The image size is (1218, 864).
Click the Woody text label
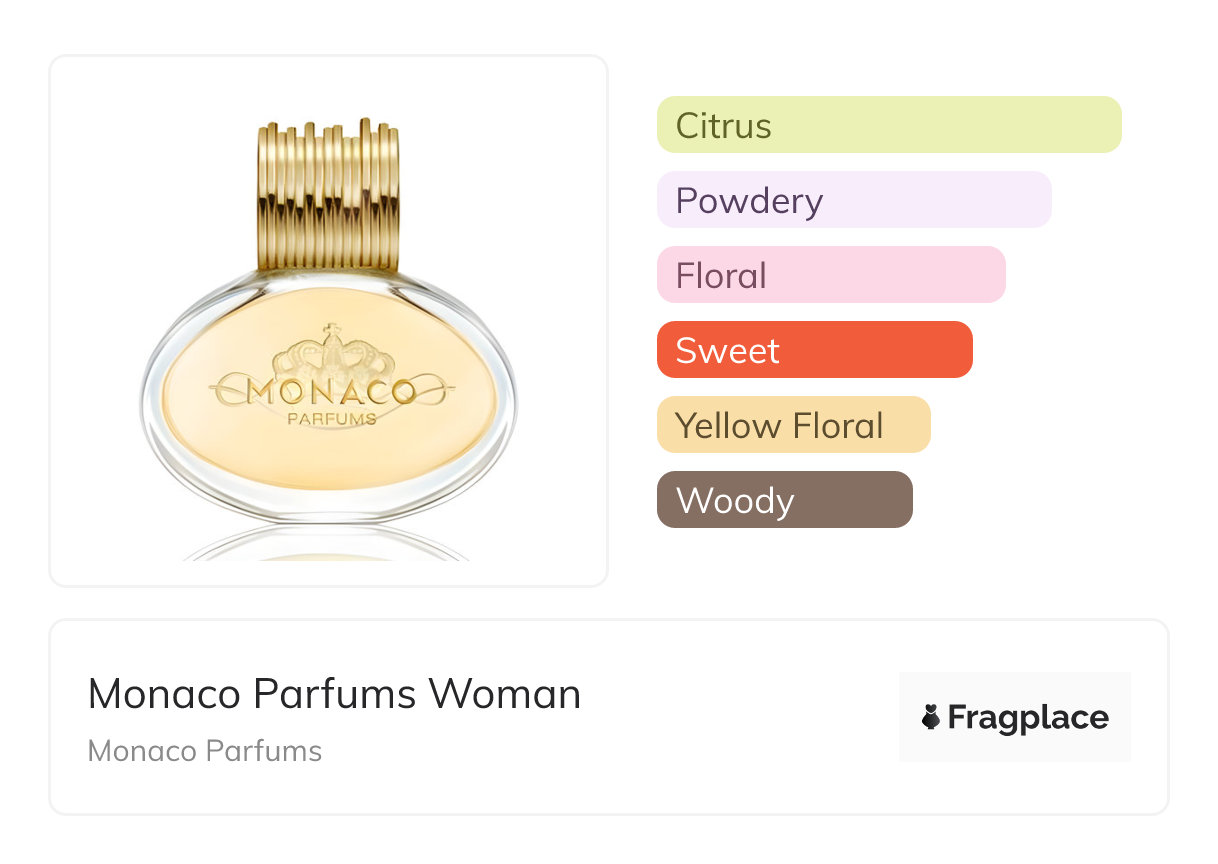click(x=734, y=501)
